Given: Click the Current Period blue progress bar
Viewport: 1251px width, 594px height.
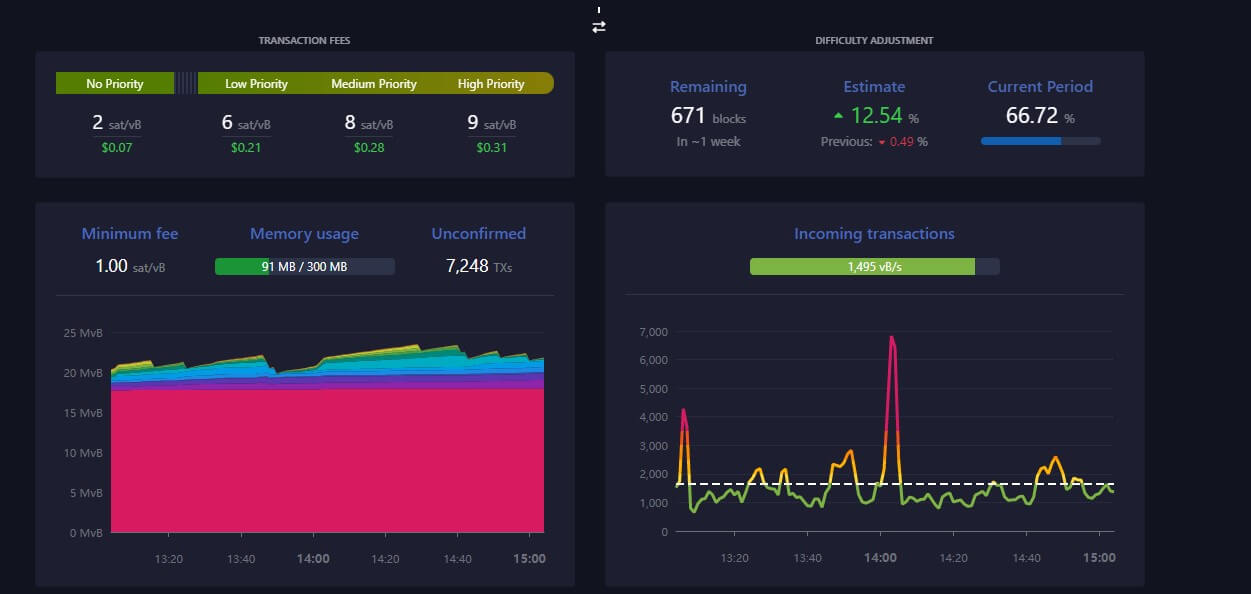Looking at the screenshot, I should (1040, 142).
